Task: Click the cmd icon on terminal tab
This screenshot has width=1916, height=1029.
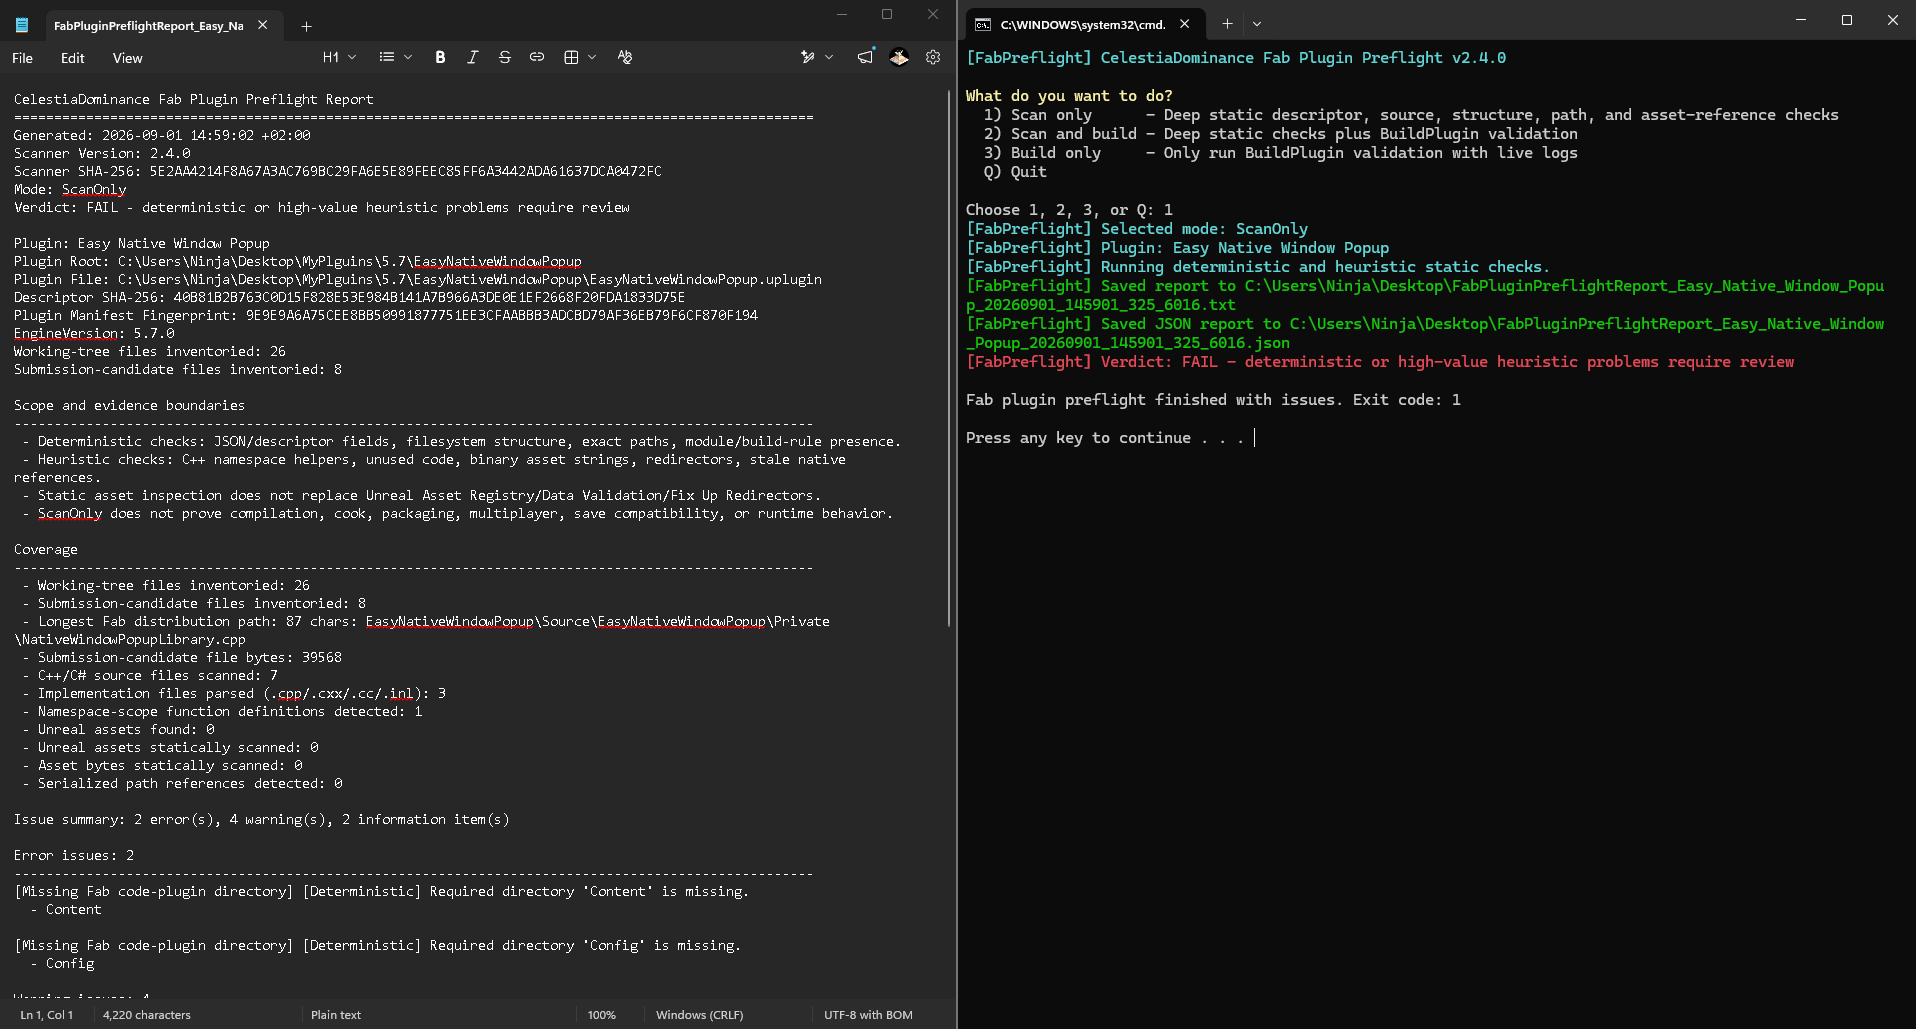Action: (x=983, y=24)
